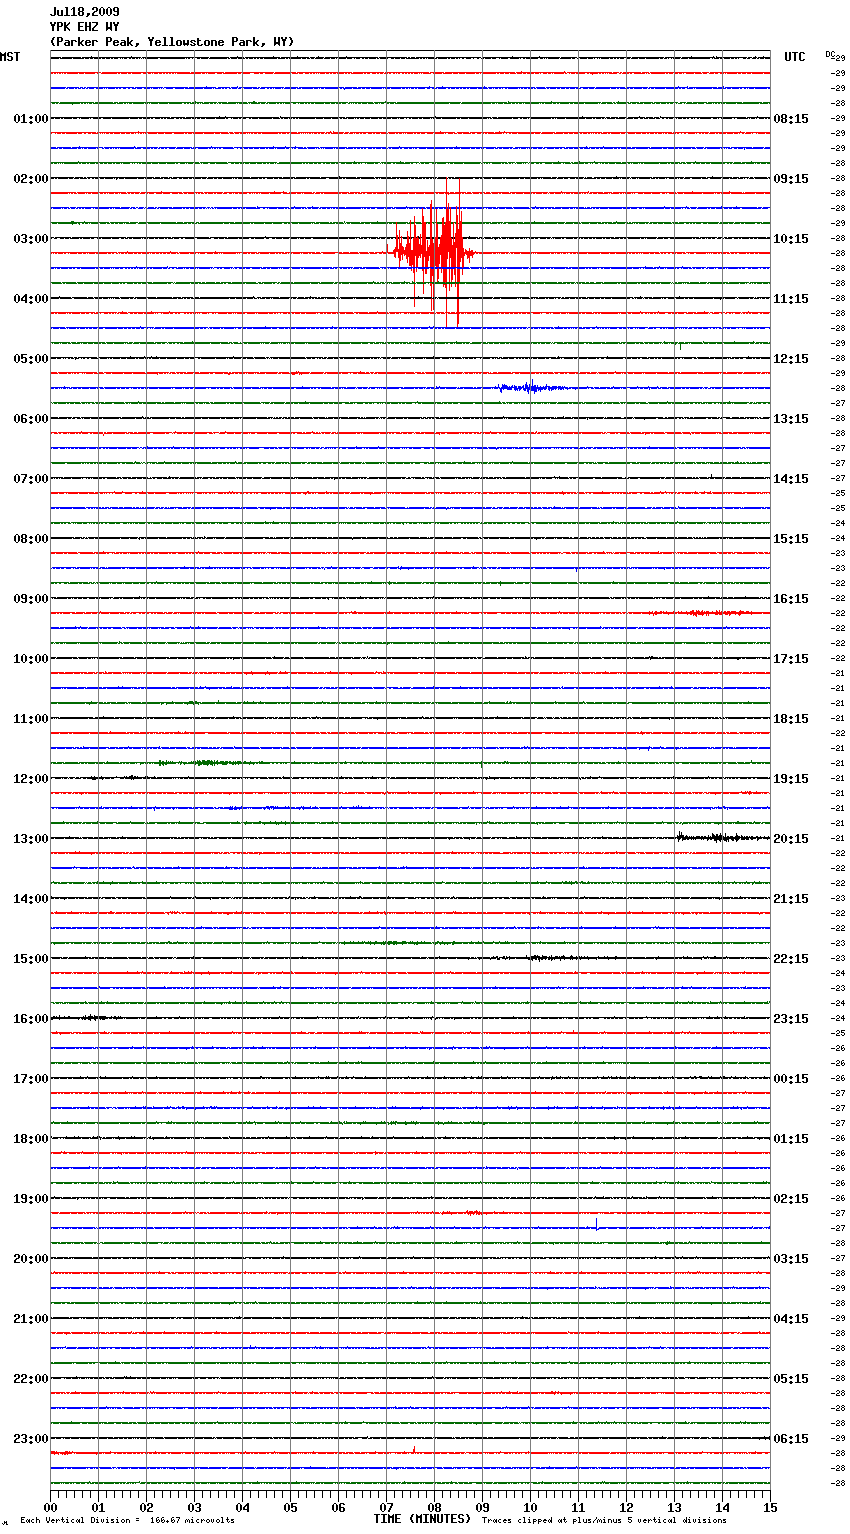
Task: Click the 06:15 UTC time label
Action: 791,1439
